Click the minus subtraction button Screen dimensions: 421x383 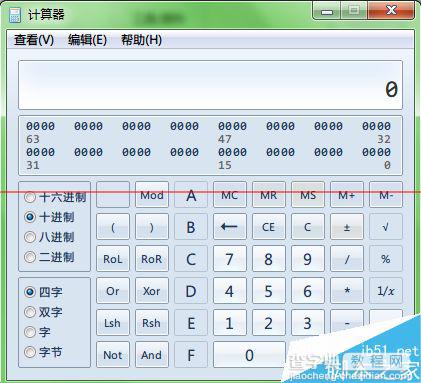coord(347,323)
